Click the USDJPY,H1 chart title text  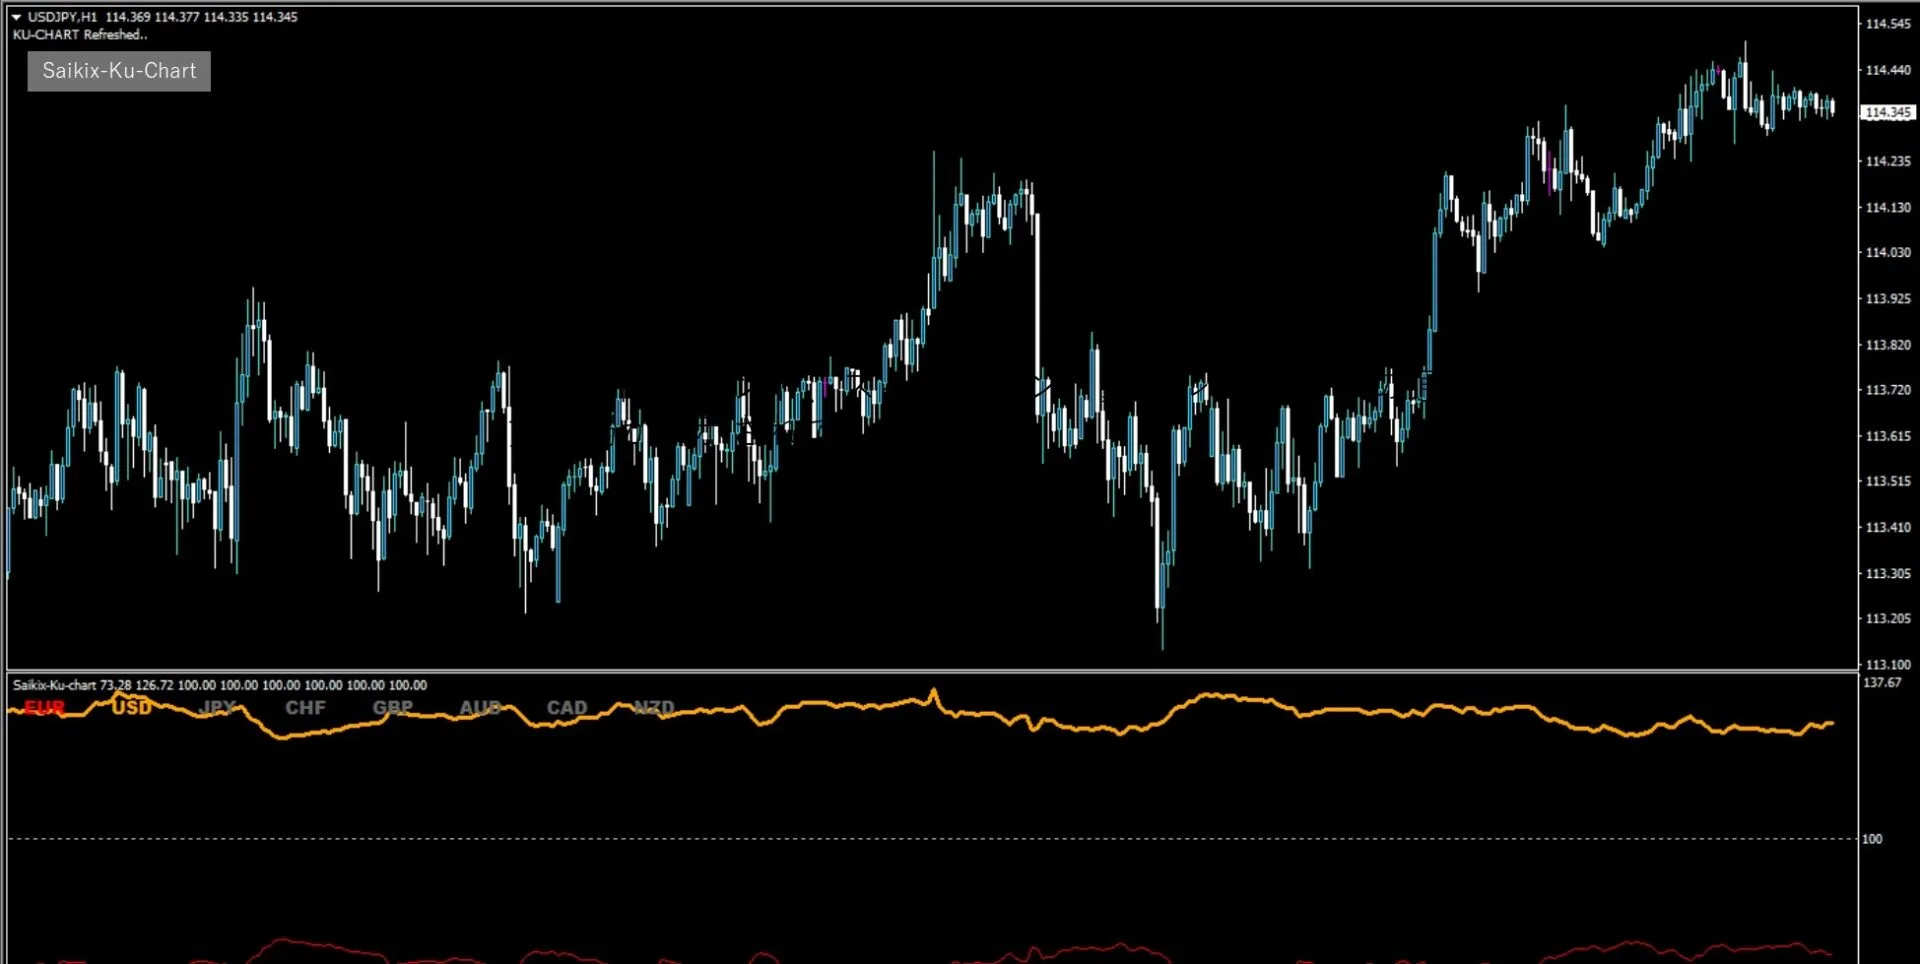62,17
